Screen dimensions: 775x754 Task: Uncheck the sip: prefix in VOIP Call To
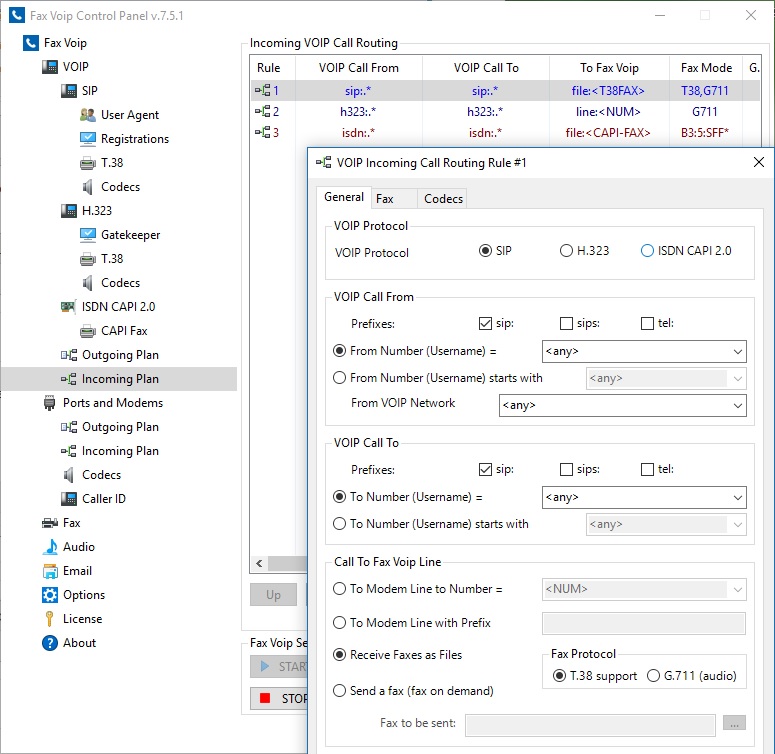[x=485, y=469]
